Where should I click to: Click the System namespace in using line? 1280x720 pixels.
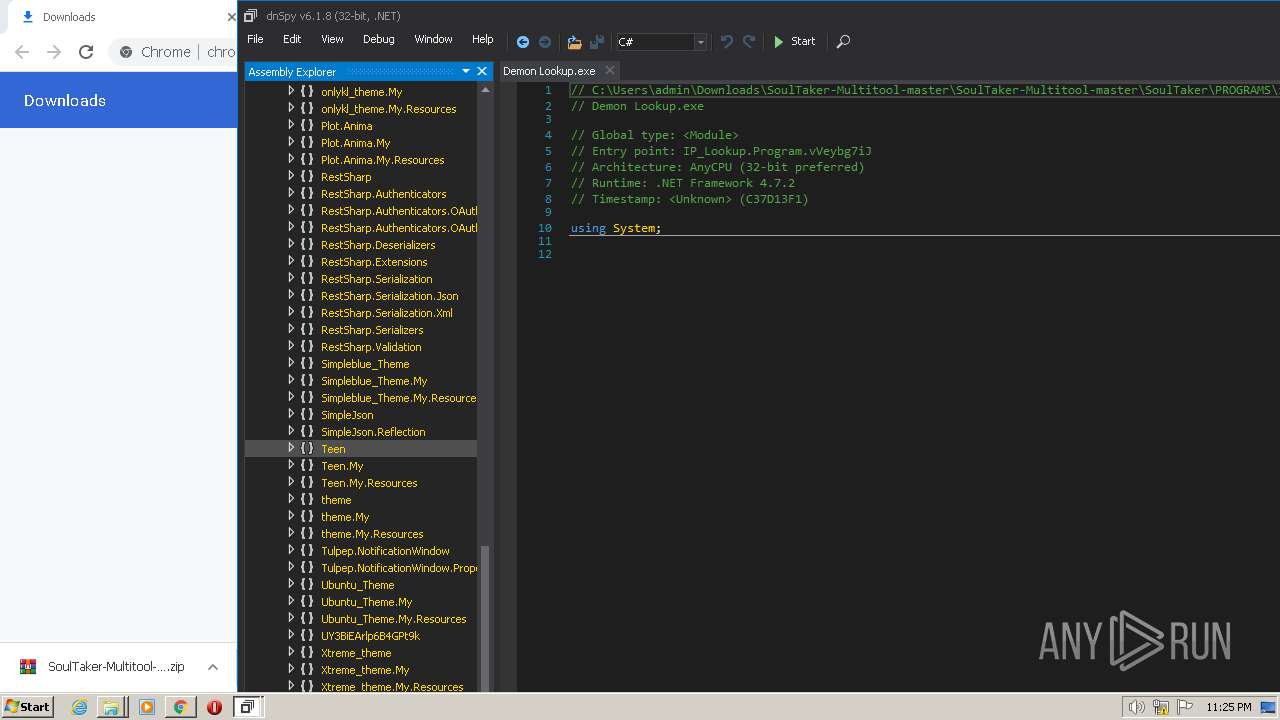634,228
